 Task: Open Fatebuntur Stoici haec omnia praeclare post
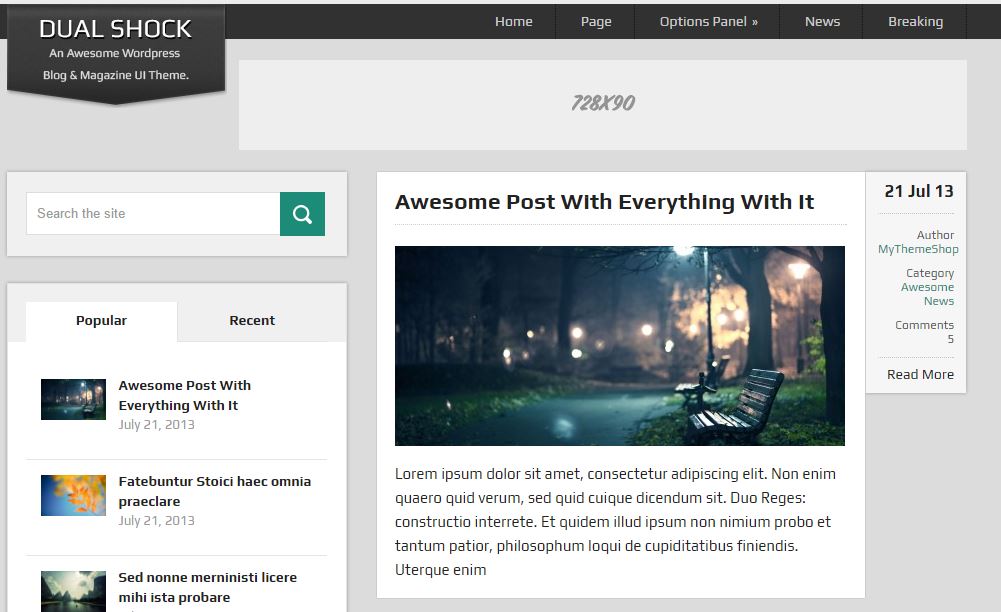214,491
